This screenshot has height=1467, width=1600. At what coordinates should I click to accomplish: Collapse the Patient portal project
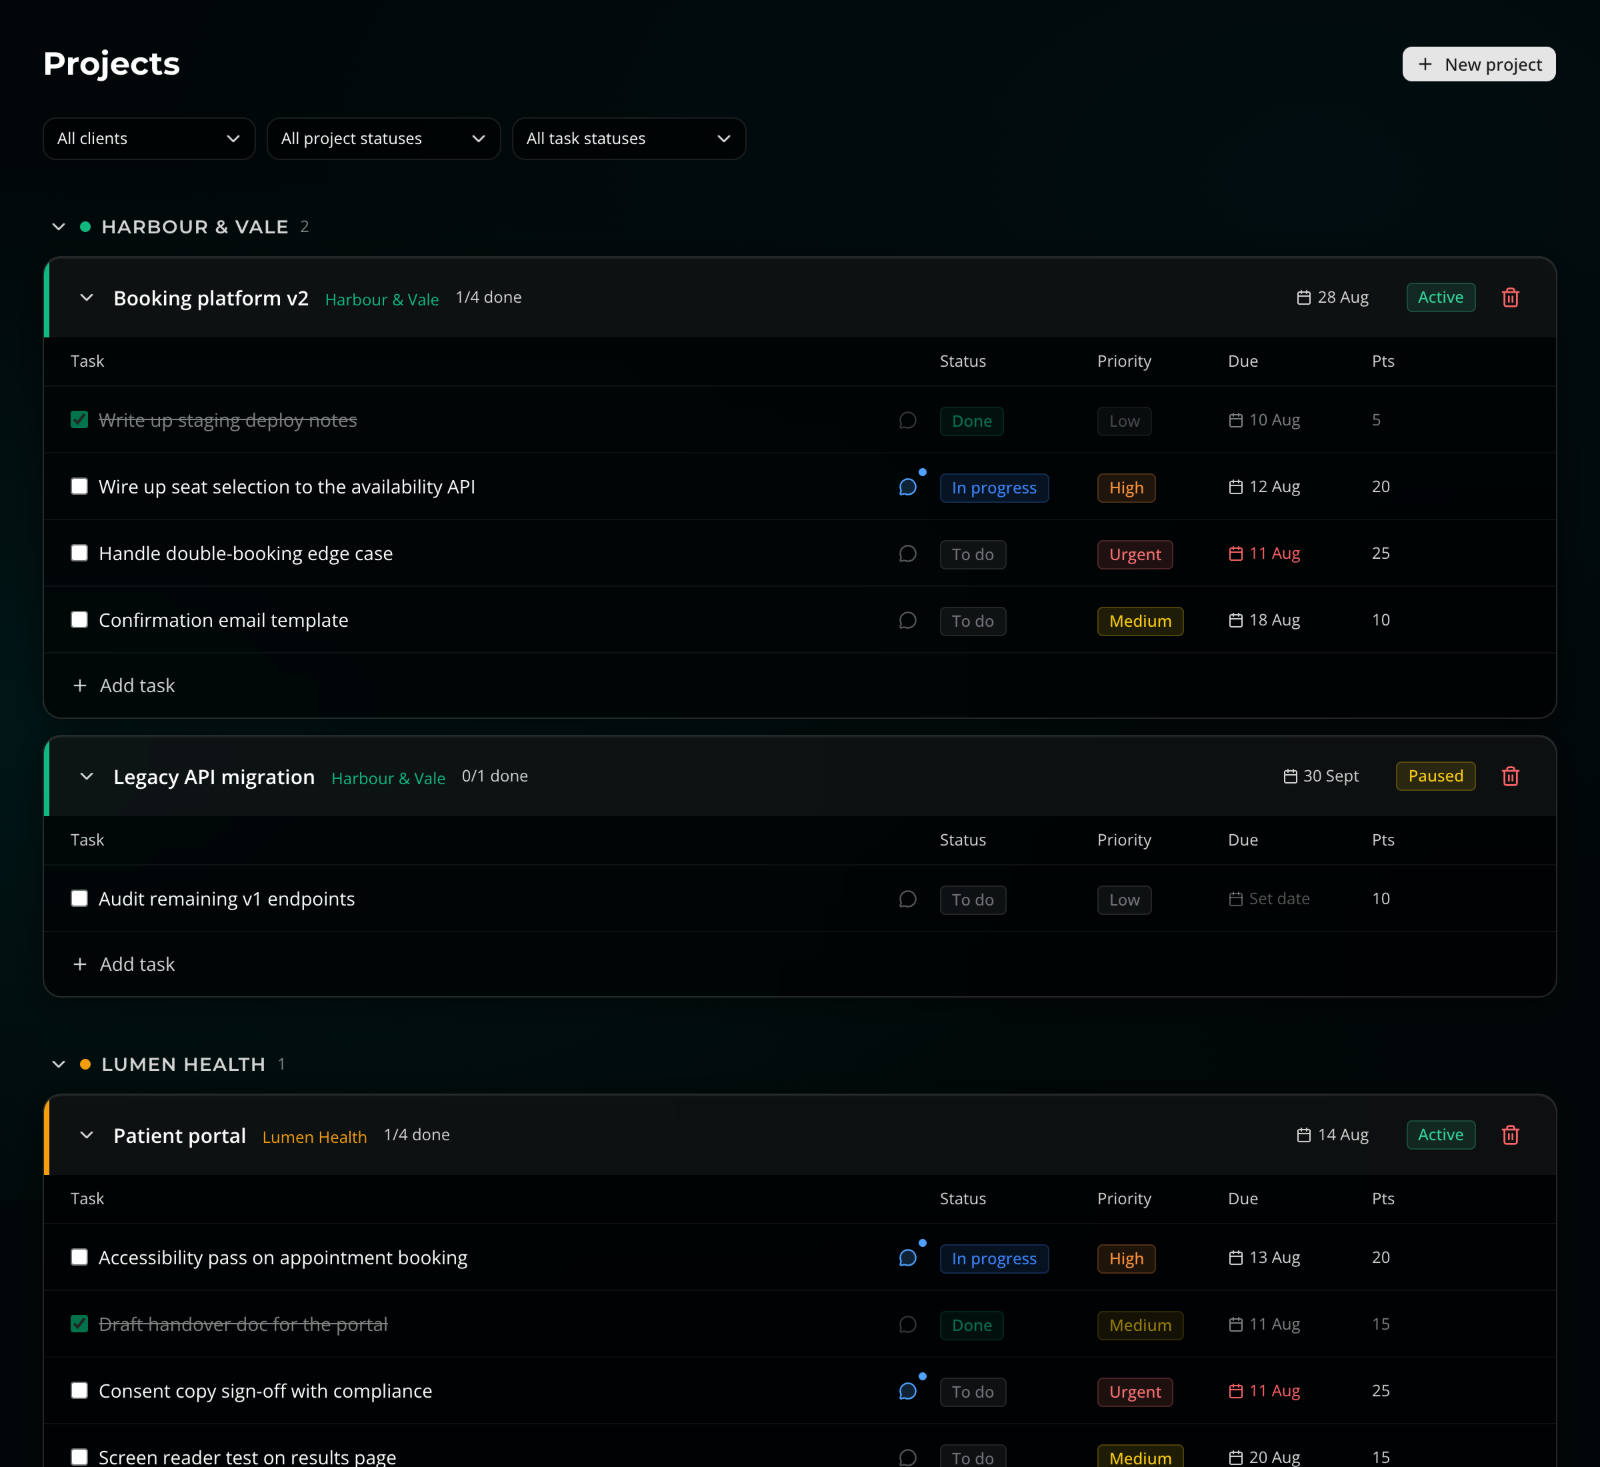[x=87, y=1135]
